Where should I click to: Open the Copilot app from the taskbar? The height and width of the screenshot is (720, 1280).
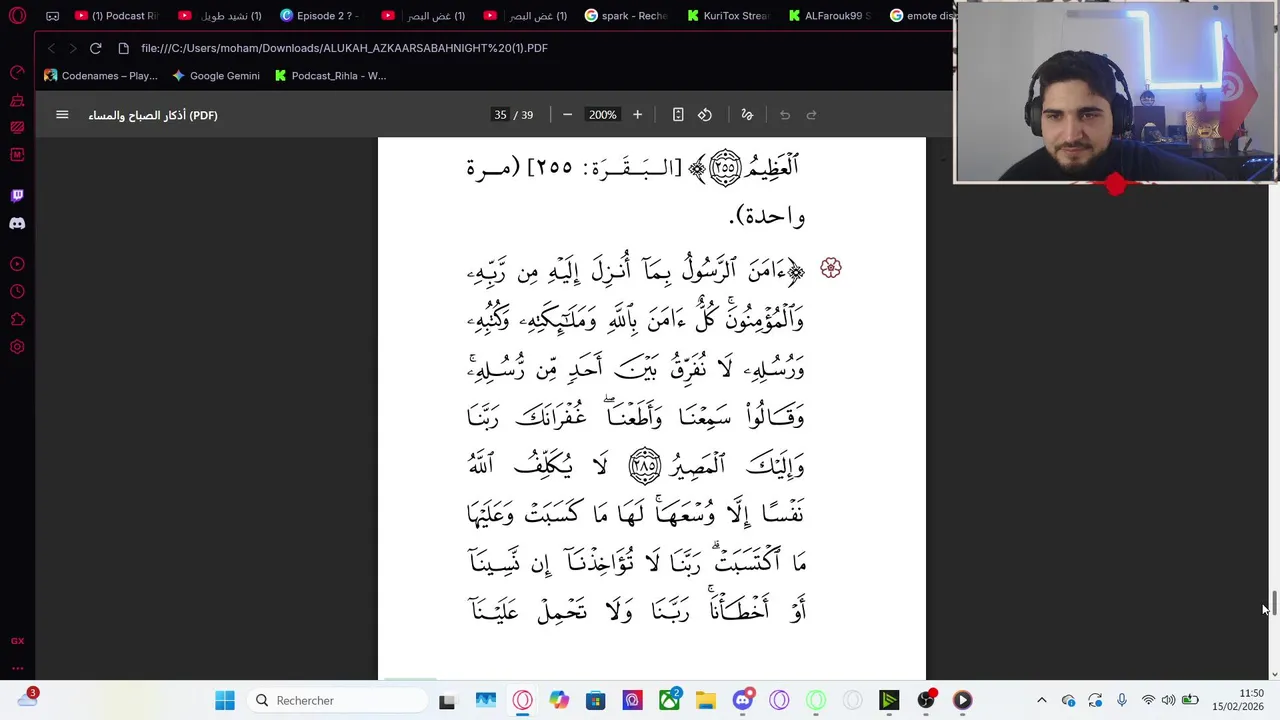tap(559, 701)
